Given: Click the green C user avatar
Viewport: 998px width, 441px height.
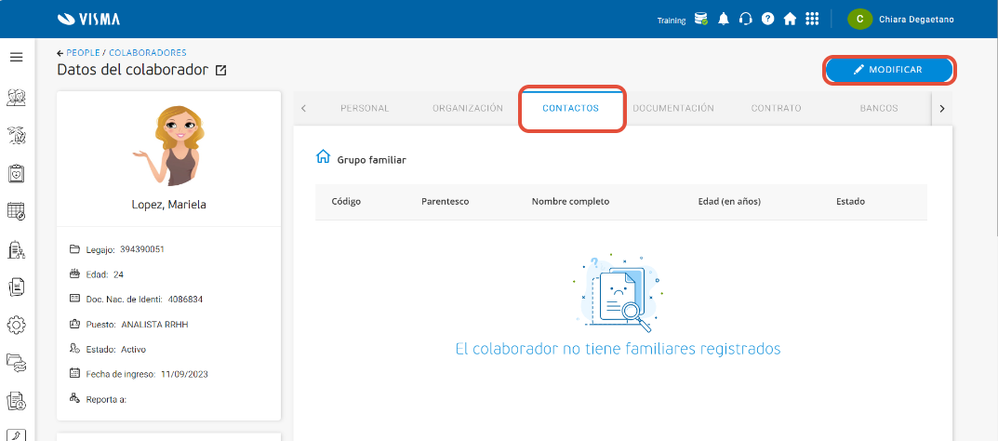Looking at the screenshot, I should 860,19.
